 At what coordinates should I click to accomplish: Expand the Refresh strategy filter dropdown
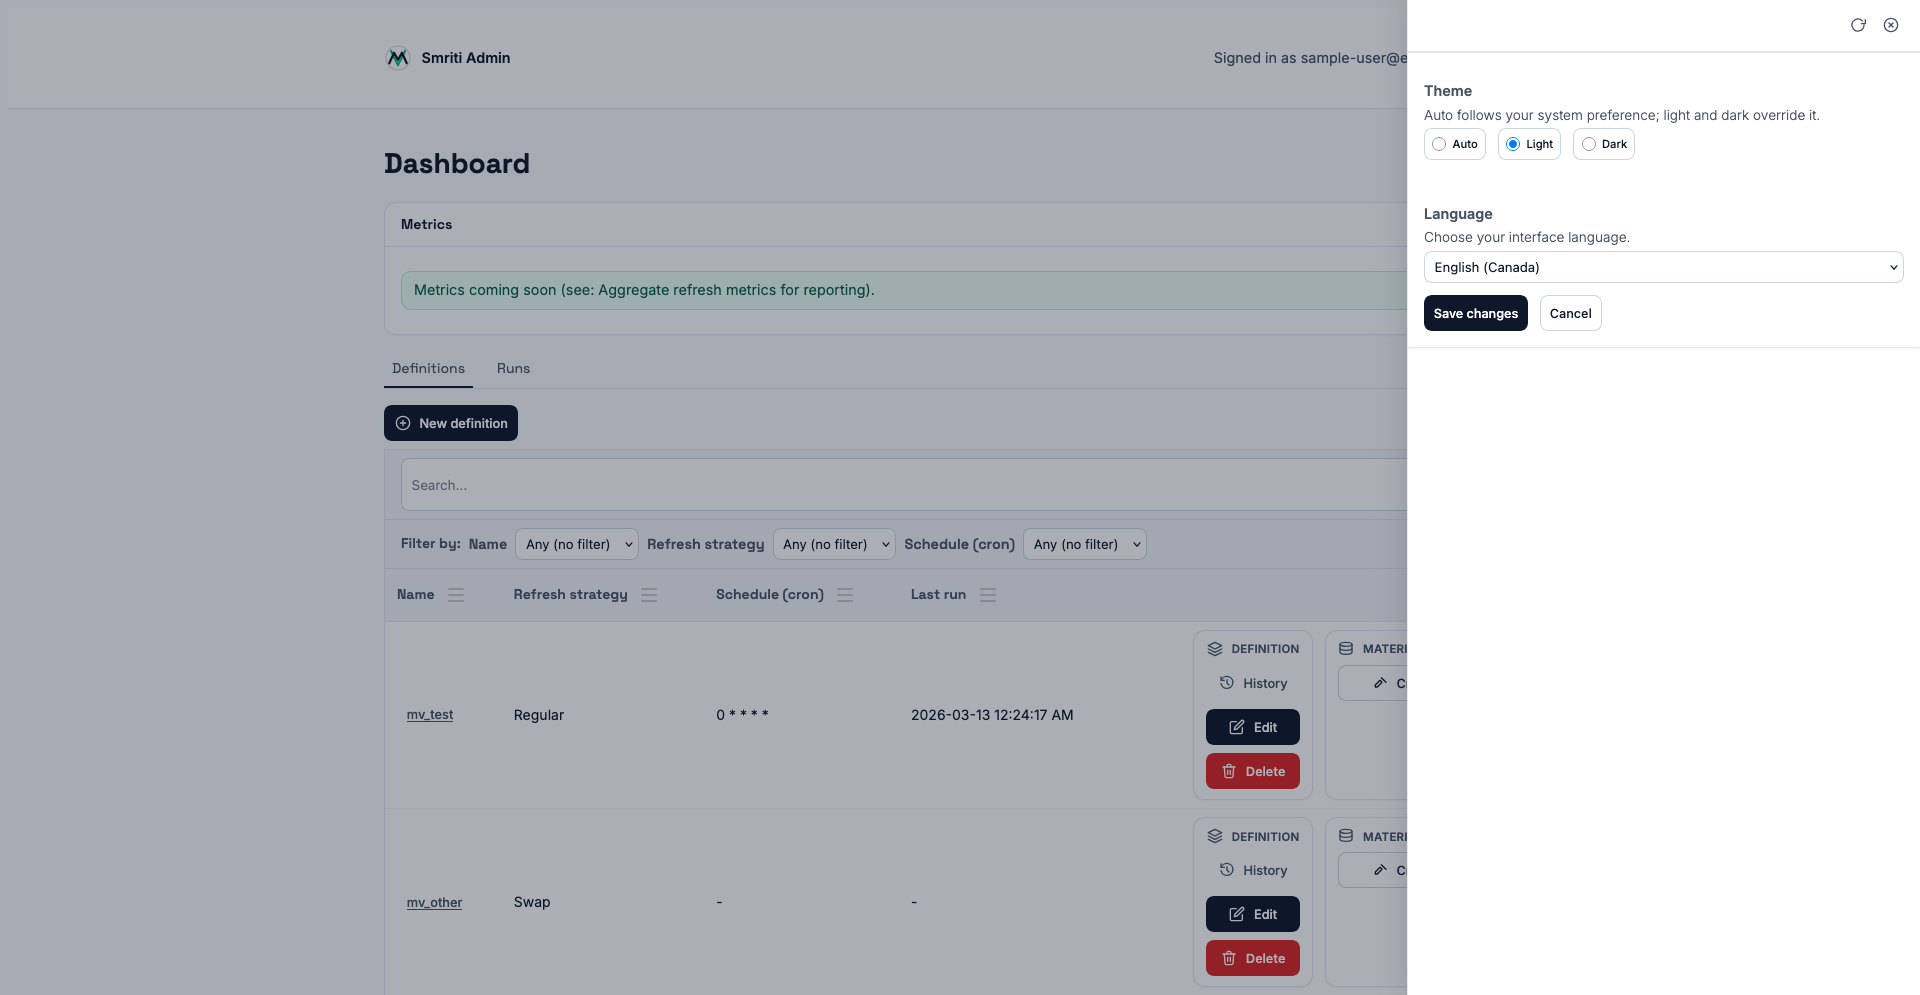pos(834,544)
